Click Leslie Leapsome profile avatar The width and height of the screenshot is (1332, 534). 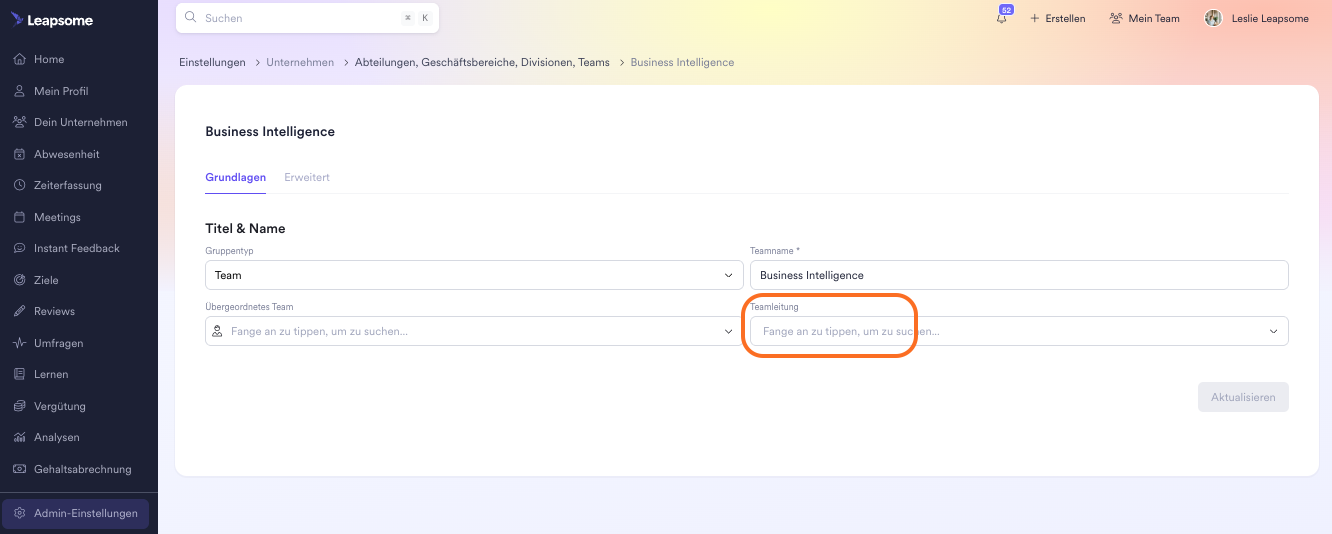pos(1213,18)
